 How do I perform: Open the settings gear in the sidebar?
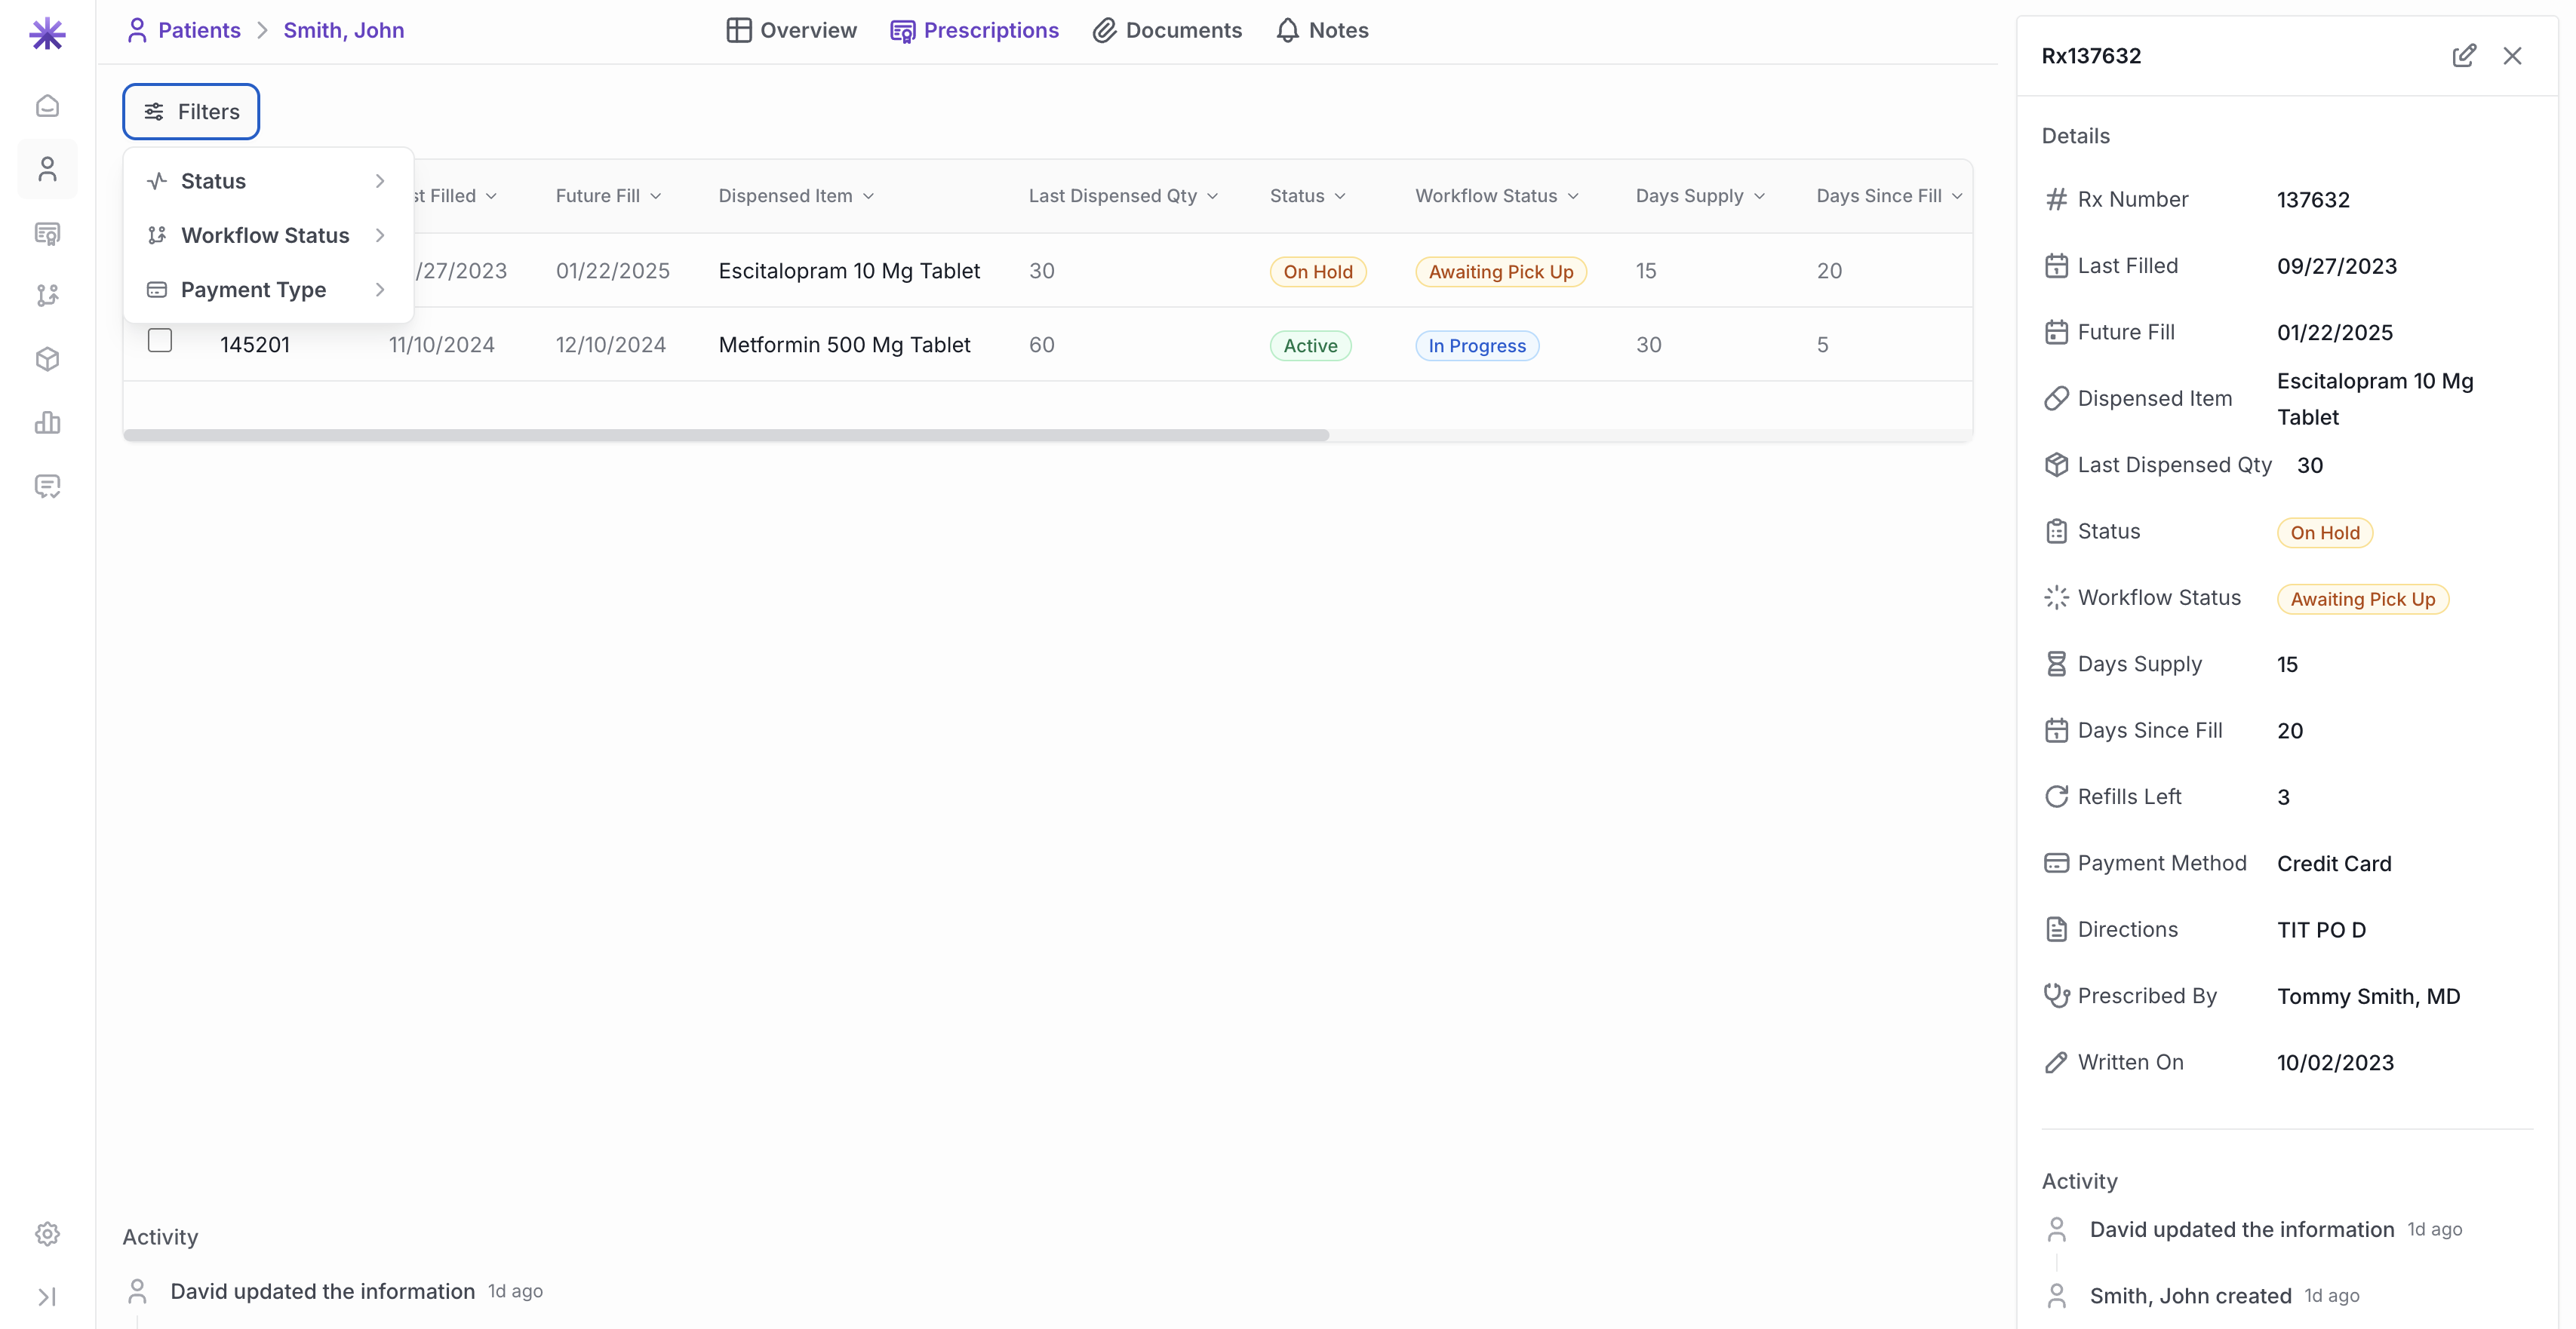point(47,1233)
